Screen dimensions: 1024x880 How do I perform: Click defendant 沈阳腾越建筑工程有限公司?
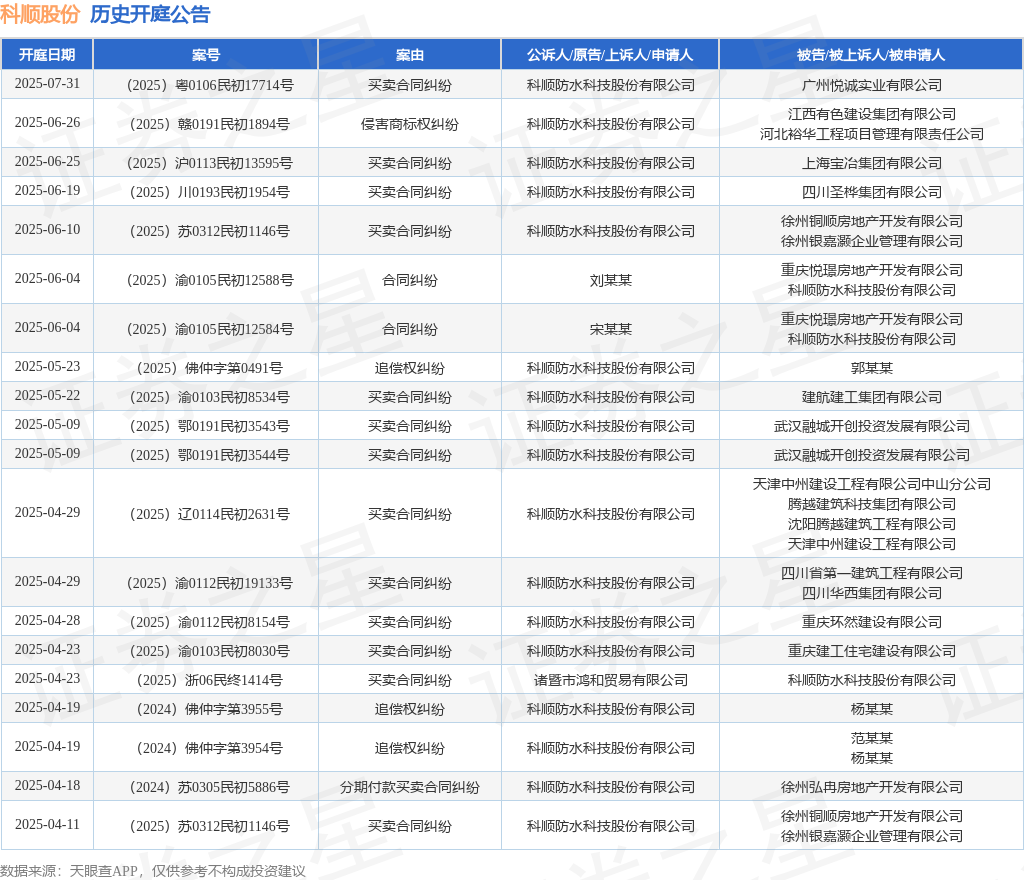pyautogui.click(x=872, y=524)
